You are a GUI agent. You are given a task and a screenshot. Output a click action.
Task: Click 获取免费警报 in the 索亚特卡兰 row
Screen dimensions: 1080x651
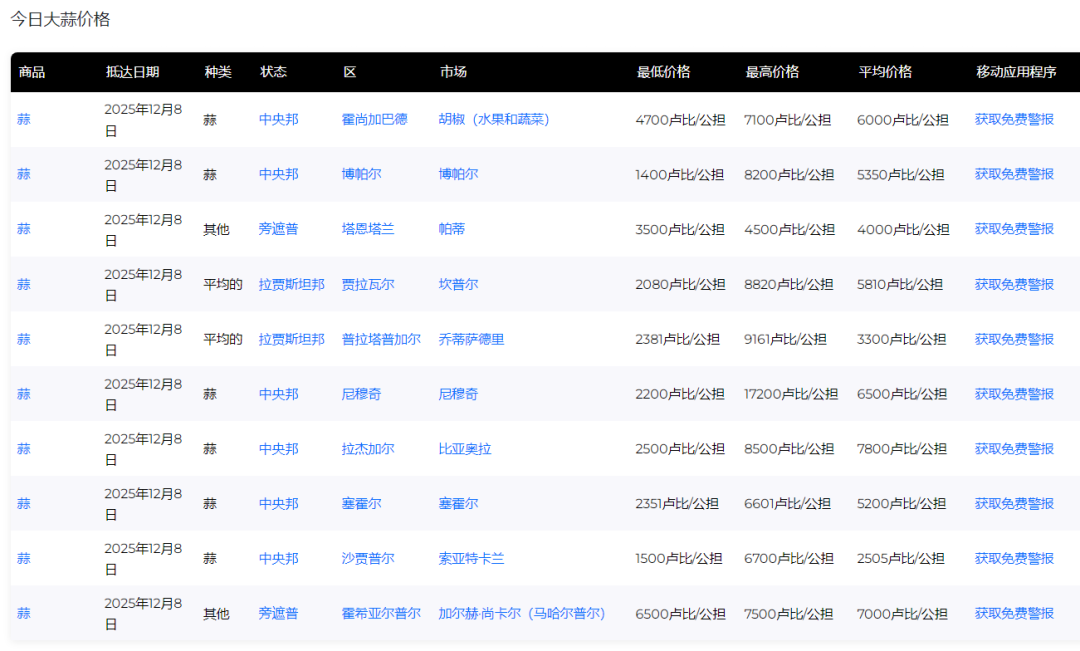1014,559
